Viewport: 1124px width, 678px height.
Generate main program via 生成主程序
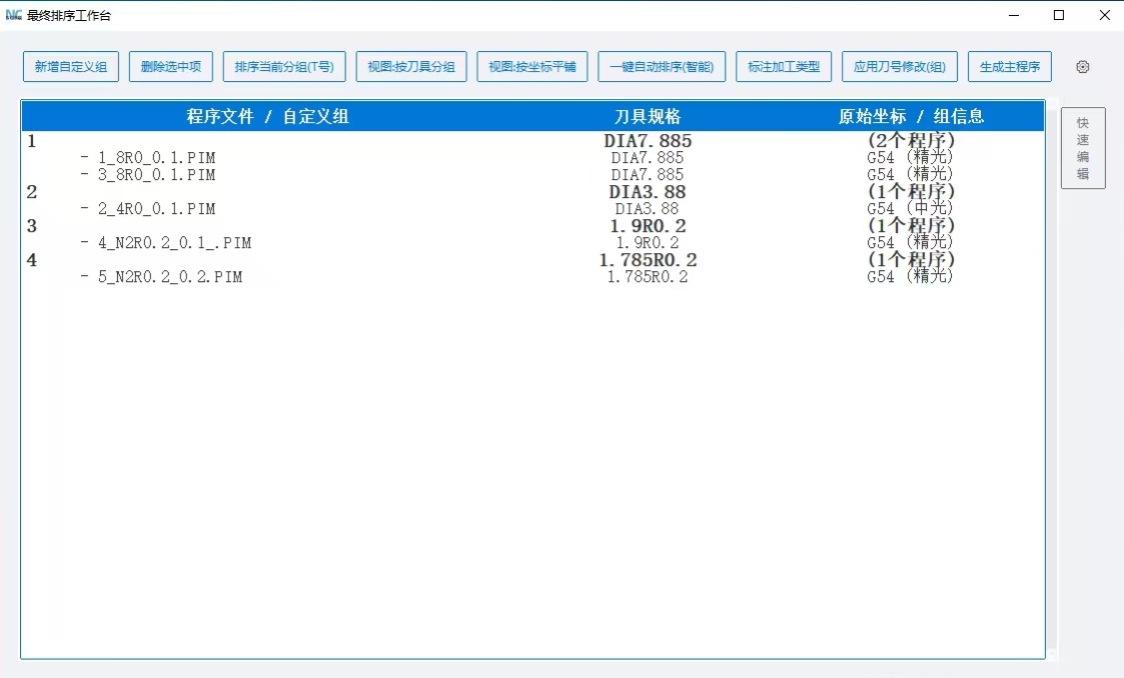pos(1008,66)
